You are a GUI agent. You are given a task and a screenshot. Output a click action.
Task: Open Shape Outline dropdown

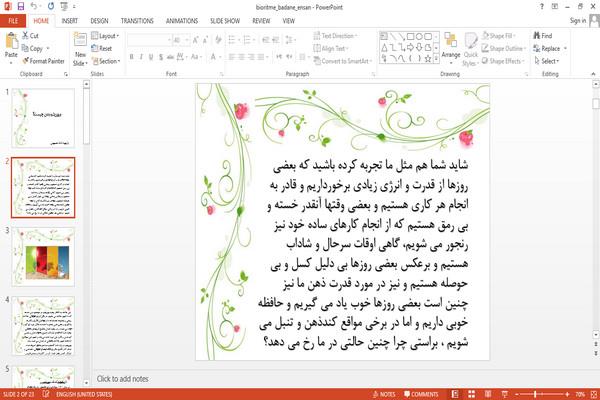tap(504, 48)
